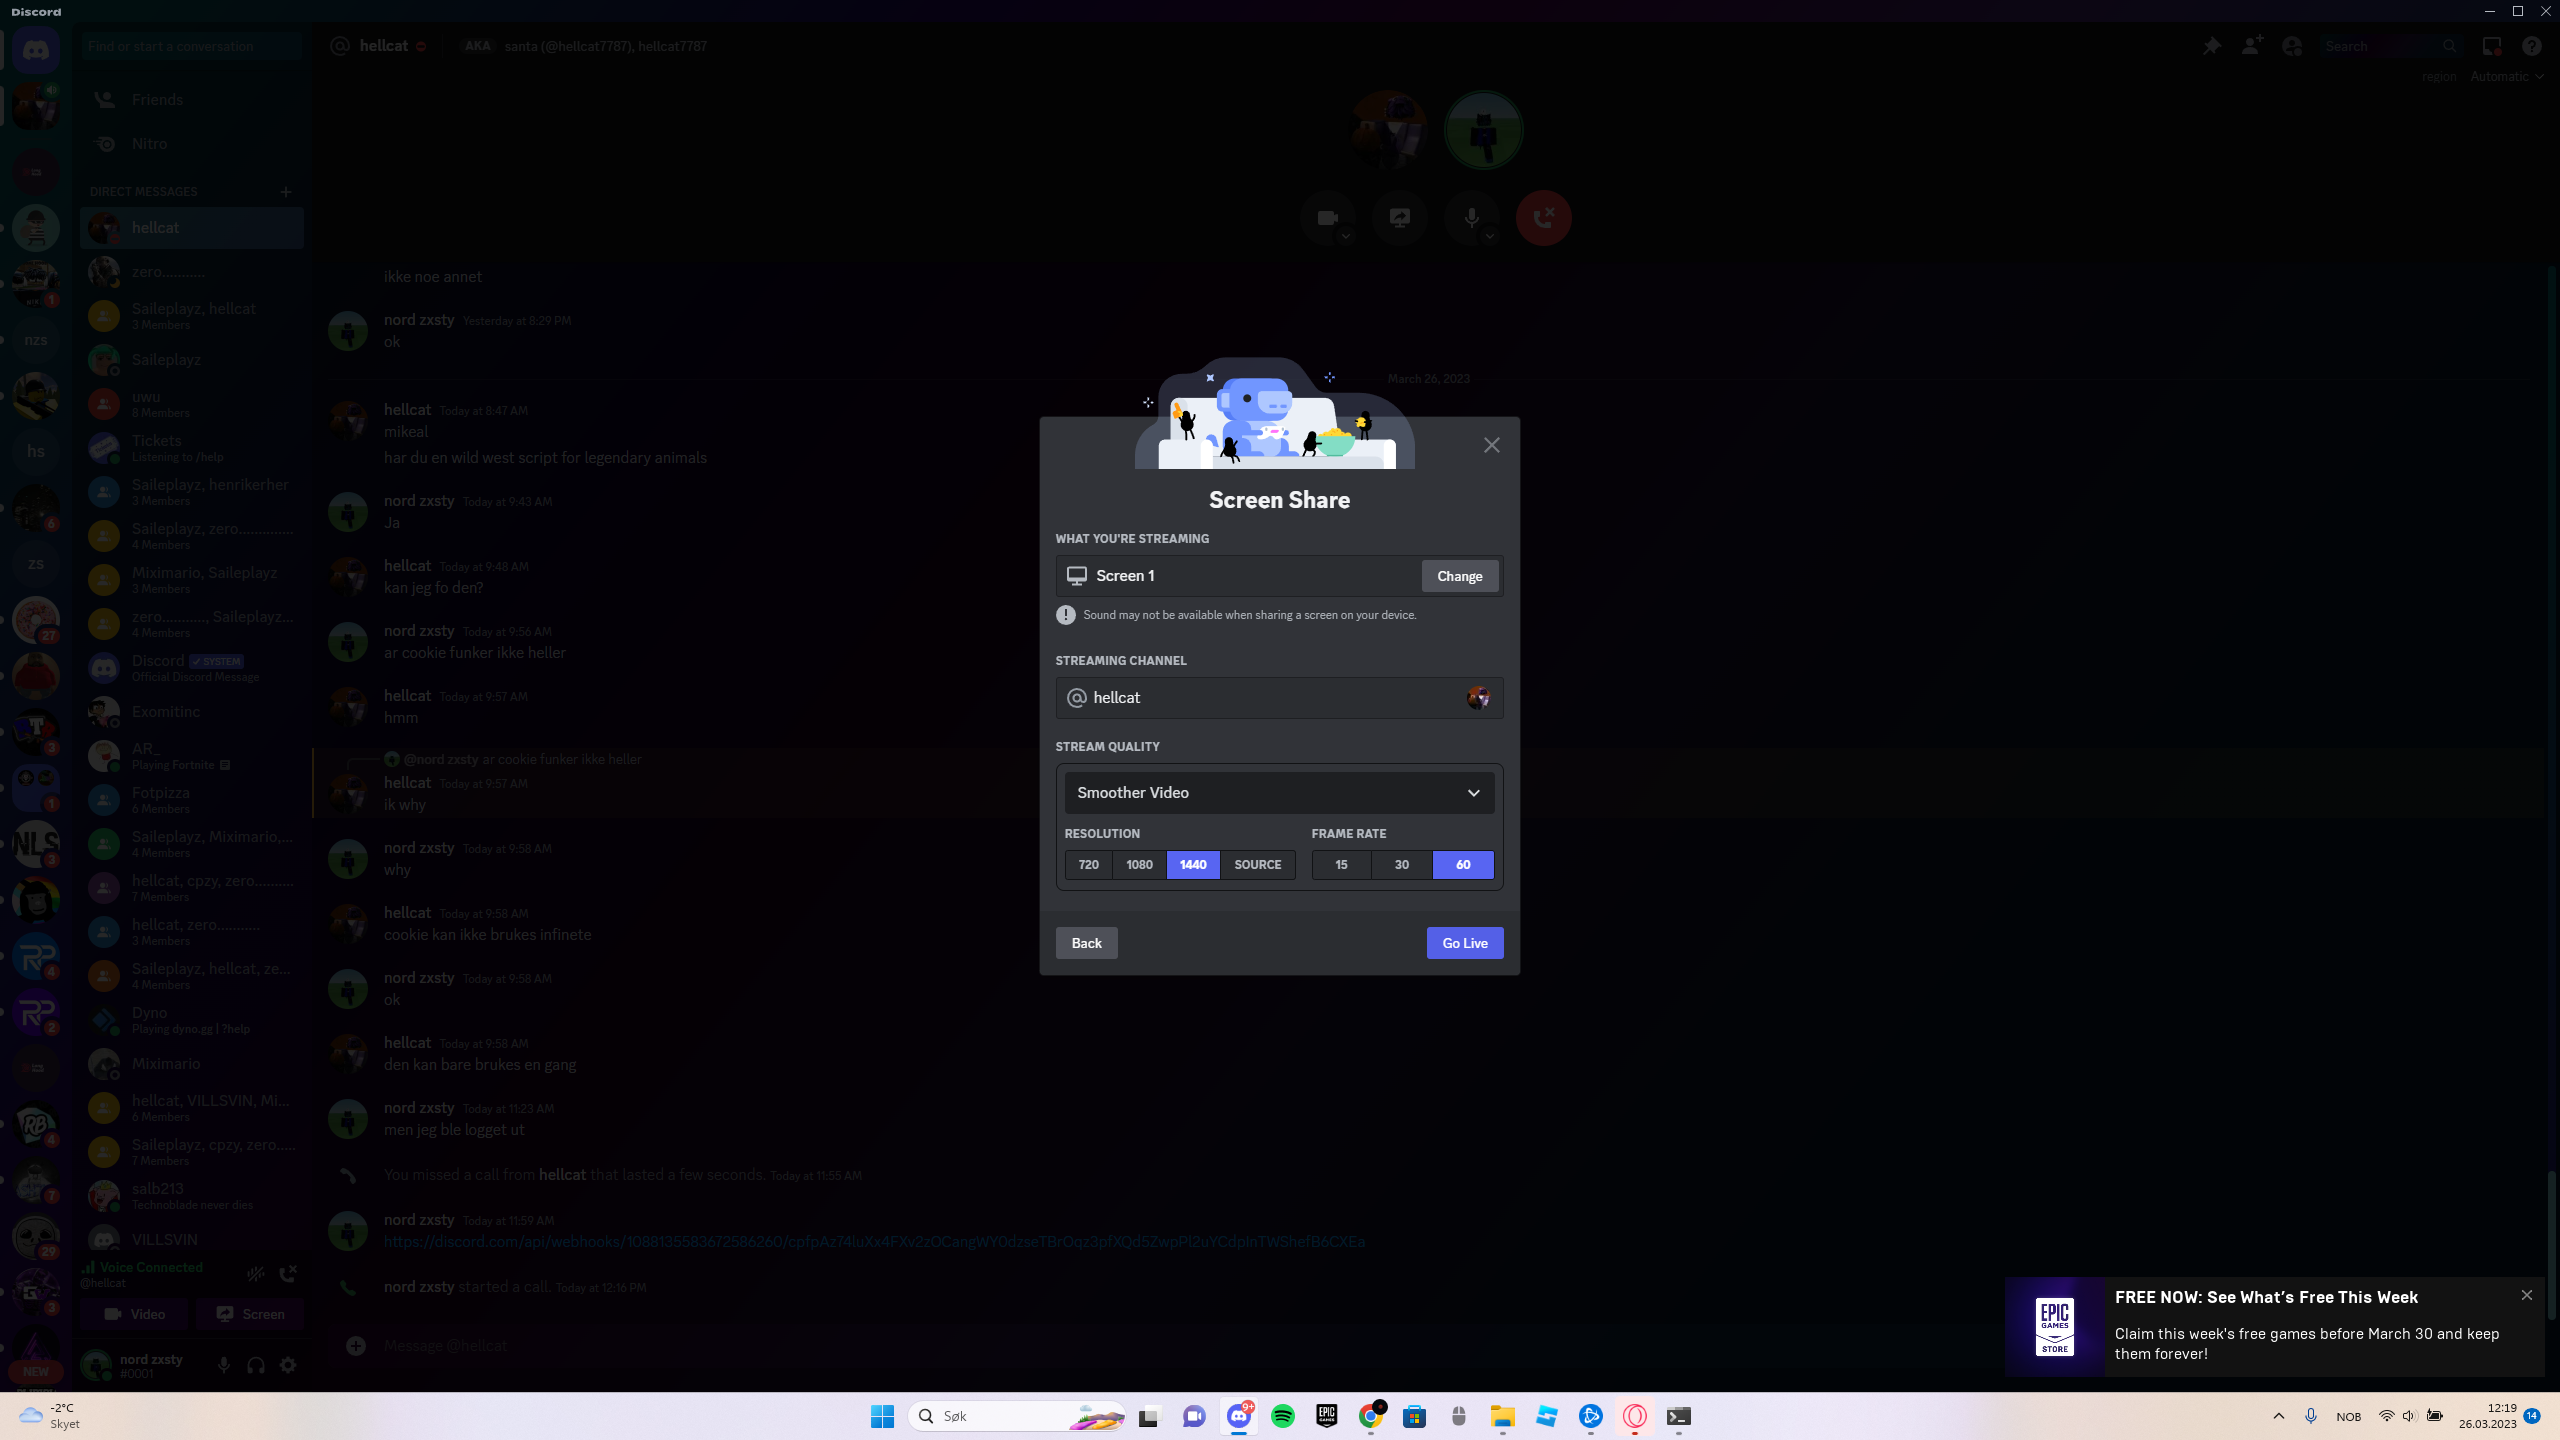Dismiss the Epic Games notification
This screenshot has height=1440, width=2560.
click(2527, 1295)
